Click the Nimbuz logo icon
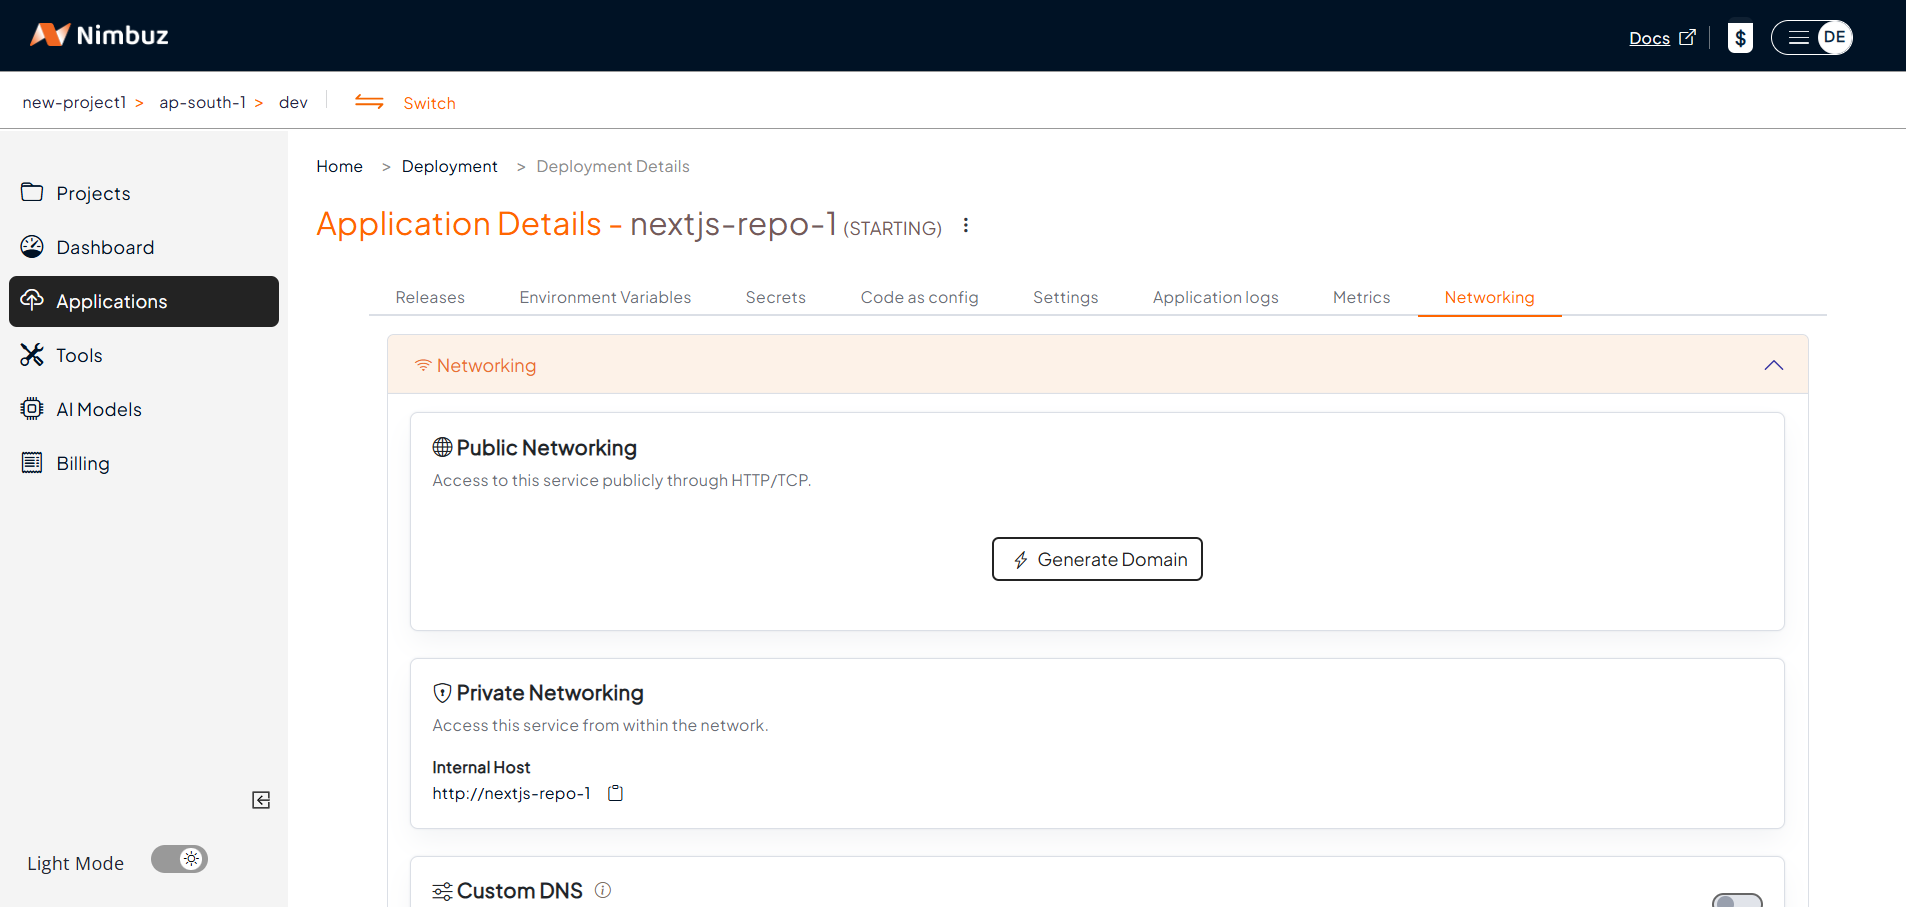Viewport: 1906px width, 907px height. pyautogui.click(x=50, y=35)
